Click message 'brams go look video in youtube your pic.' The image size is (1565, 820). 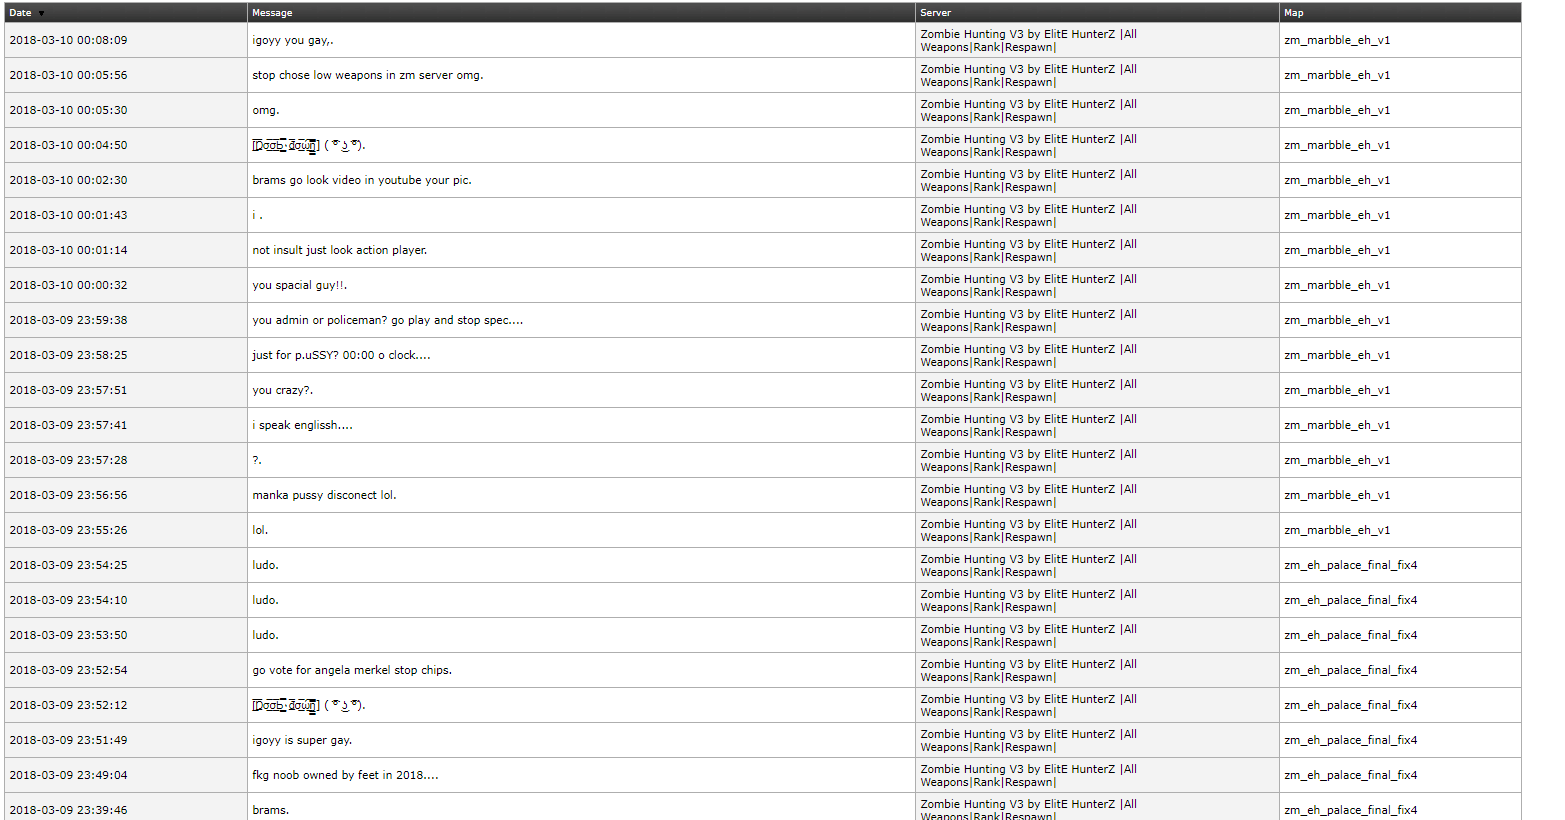[x=362, y=180]
